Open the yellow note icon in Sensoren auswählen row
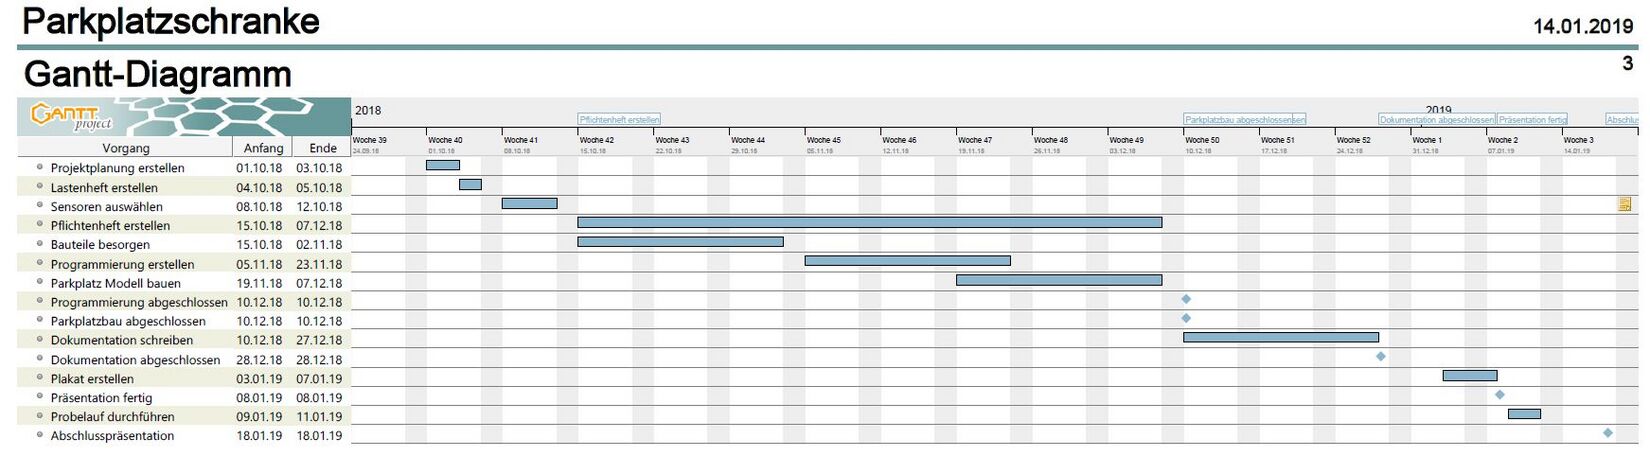The height and width of the screenshot is (456, 1650). [x=1625, y=204]
